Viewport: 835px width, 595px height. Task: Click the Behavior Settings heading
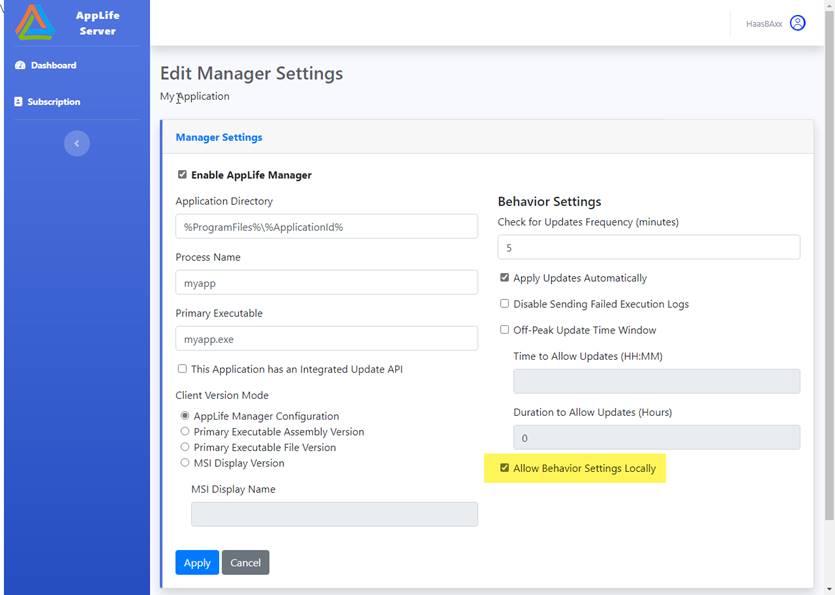(x=550, y=201)
